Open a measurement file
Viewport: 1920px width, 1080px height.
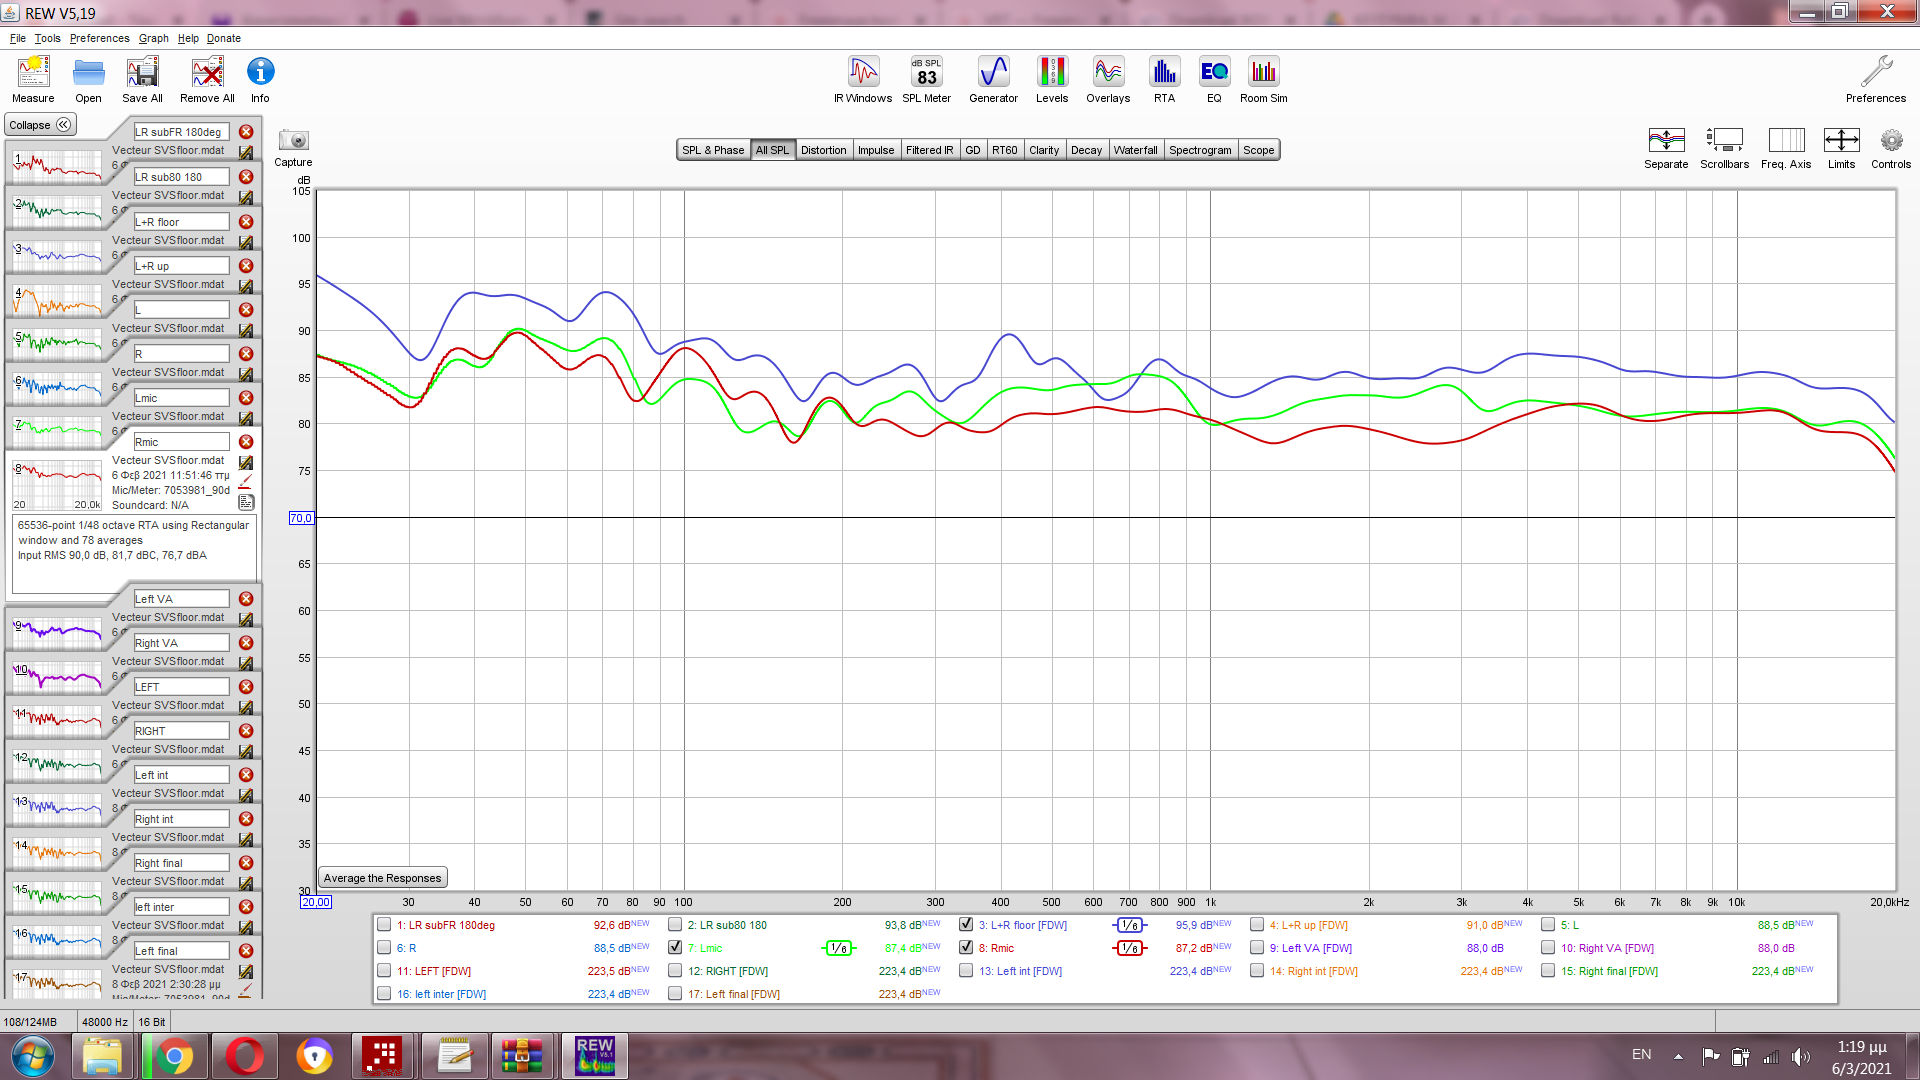tap(88, 79)
